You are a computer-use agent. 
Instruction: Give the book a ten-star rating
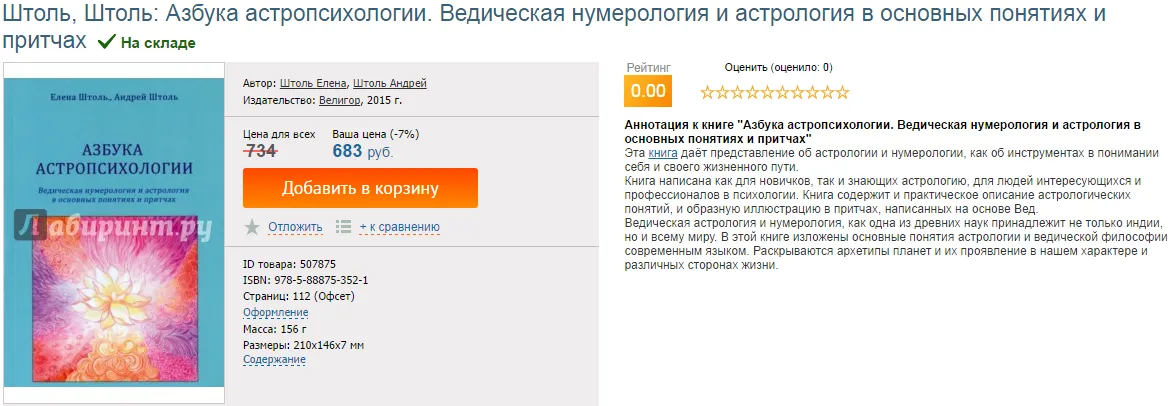coord(842,93)
